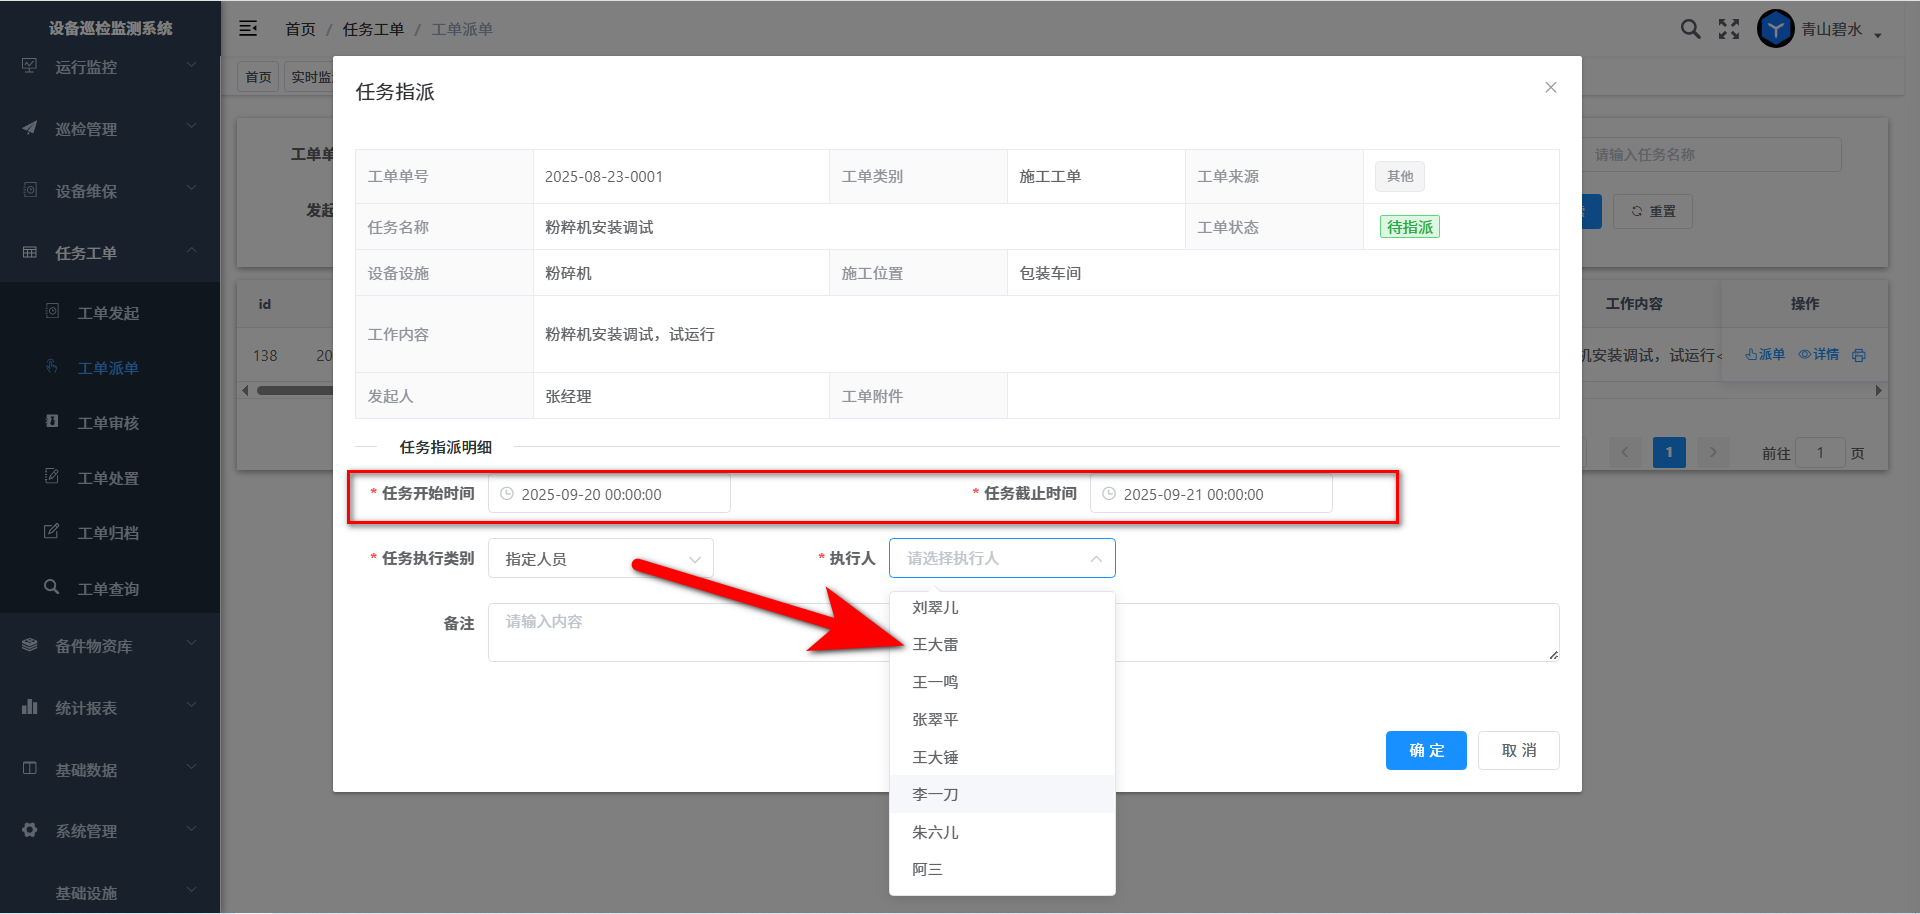This screenshot has height=914, width=1920.
Task: Click the clock icon in 任务开始时间 field
Action: pyautogui.click(x=507, y=494)
